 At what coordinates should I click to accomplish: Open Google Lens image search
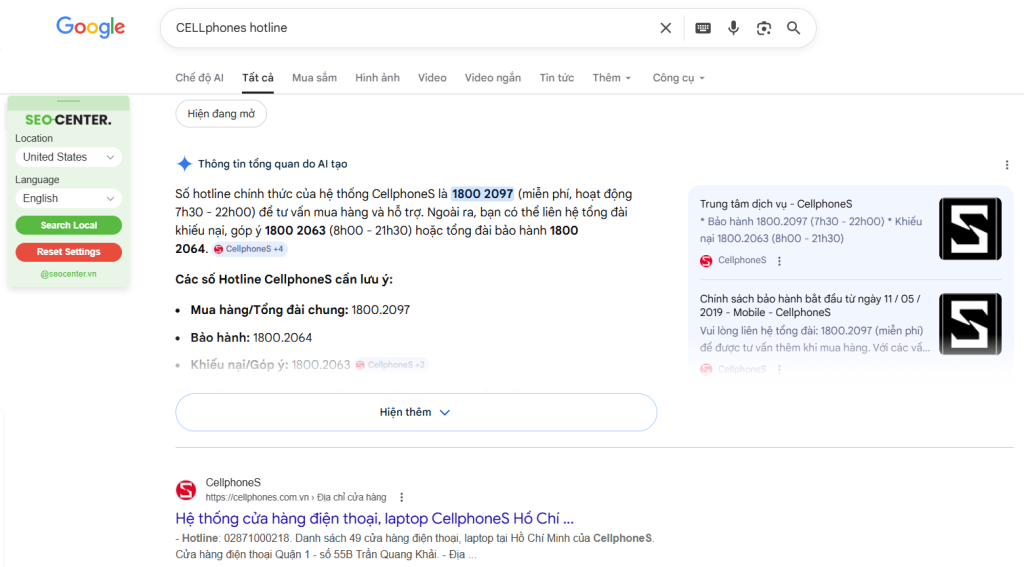click(763, 28)
